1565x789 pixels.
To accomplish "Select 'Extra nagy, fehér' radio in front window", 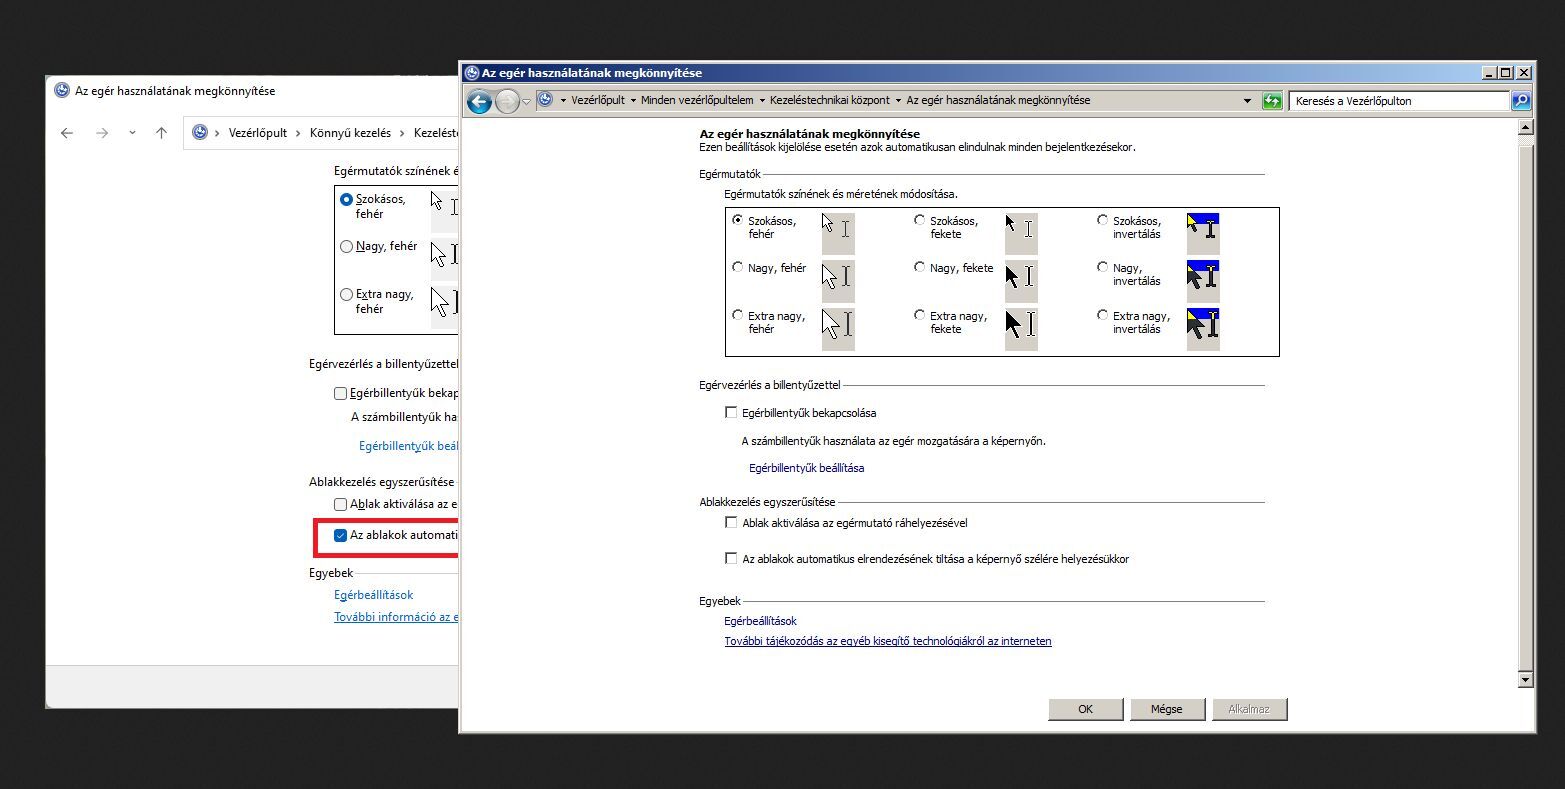I will (738, 315).
